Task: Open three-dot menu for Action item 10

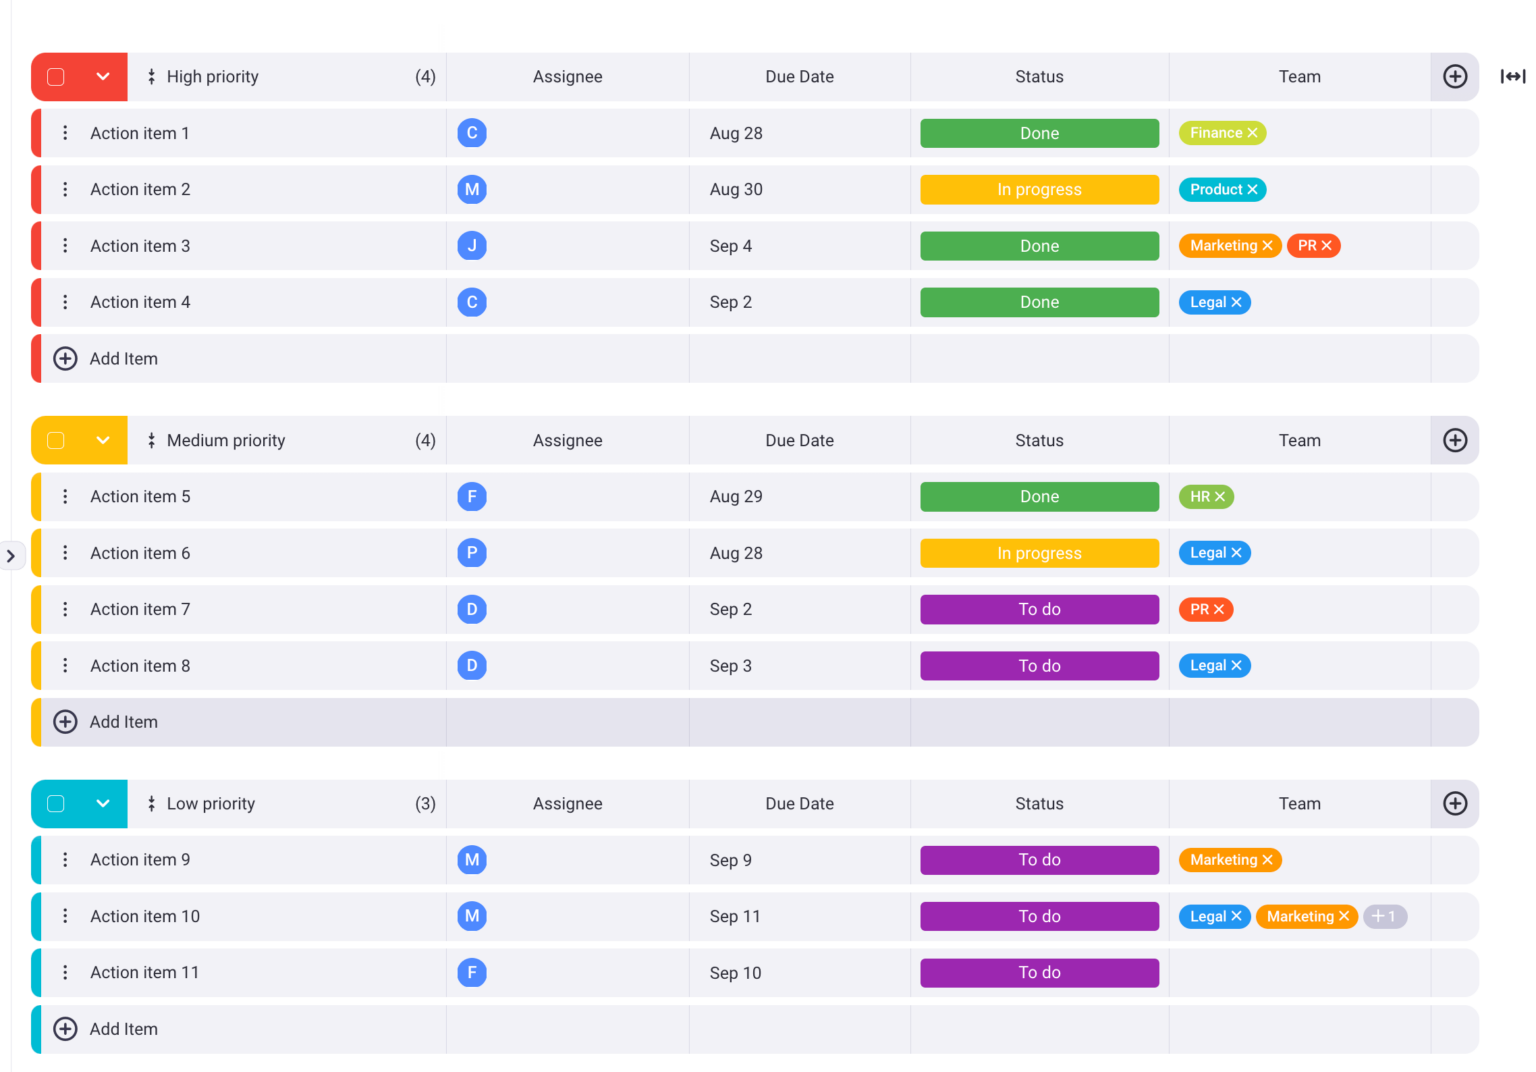Action: pyautogui.click(x=65, y=916)
